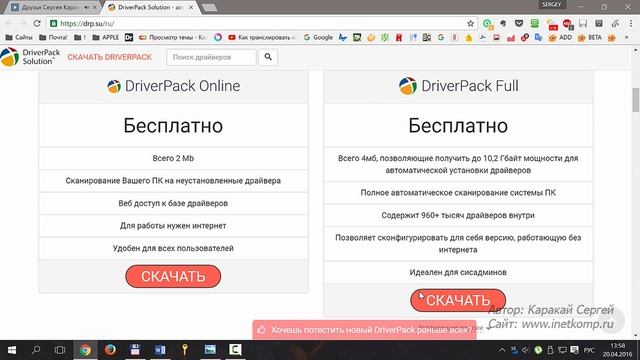Click "Полное автоматическое сканирование системы ПК" row
Viewport: 640px width, 360px height.
(458, 193)
